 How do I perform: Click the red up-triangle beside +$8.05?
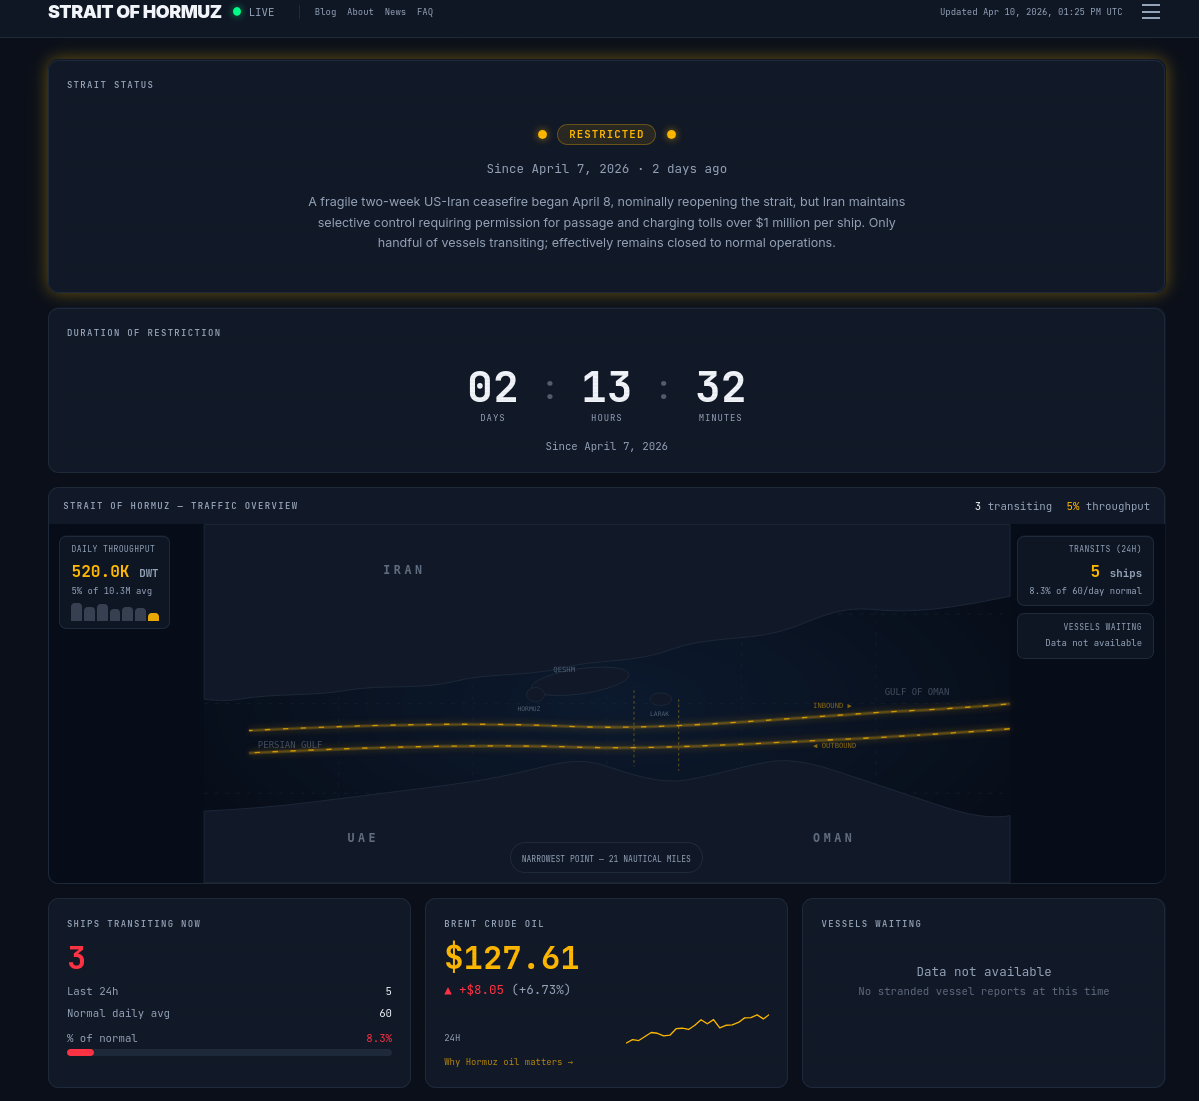(449, 990)
